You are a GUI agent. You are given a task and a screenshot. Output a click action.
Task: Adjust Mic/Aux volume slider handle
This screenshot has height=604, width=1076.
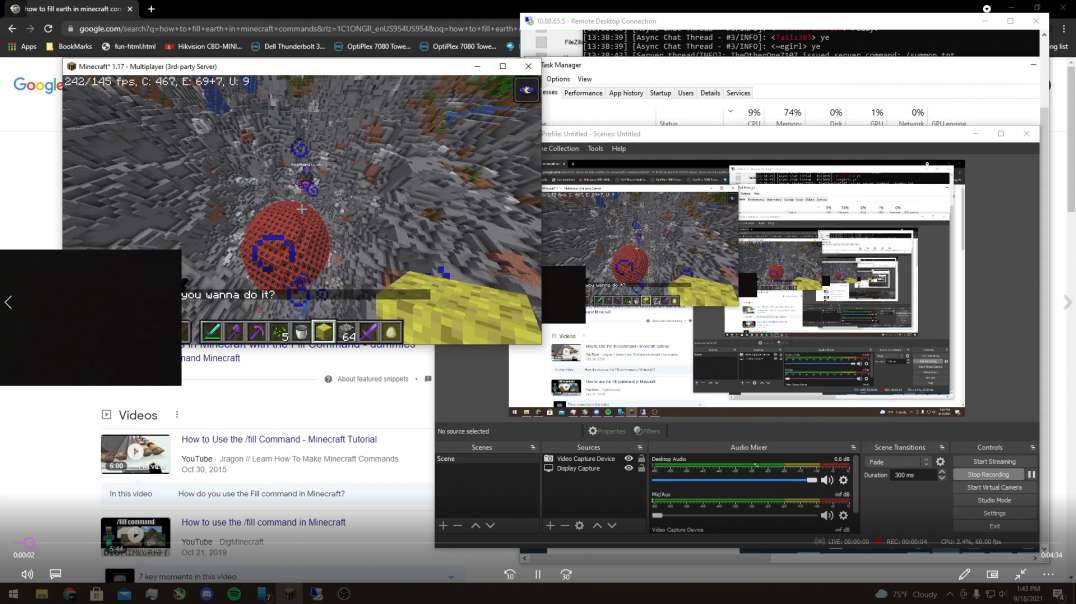(657, 515)
